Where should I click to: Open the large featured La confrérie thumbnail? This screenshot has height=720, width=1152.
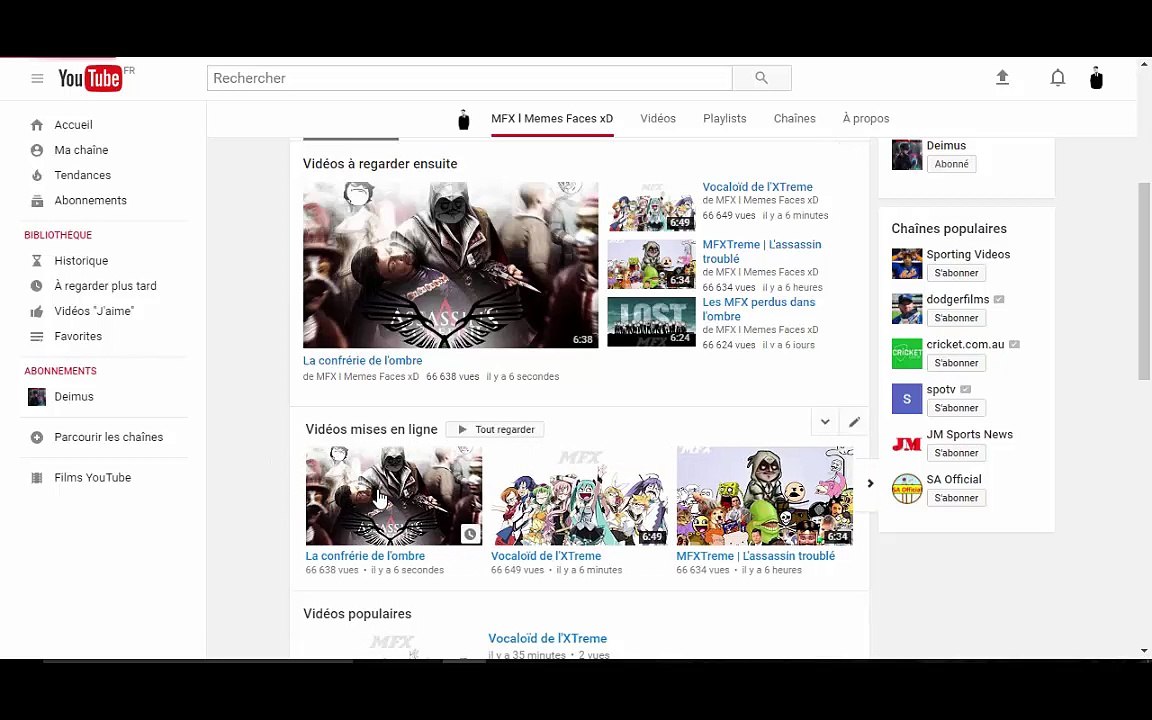point(450,265)
